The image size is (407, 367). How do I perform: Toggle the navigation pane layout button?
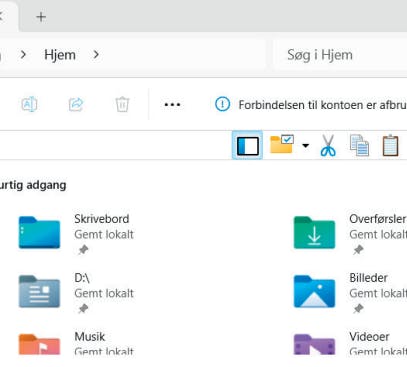coord(247,146)
